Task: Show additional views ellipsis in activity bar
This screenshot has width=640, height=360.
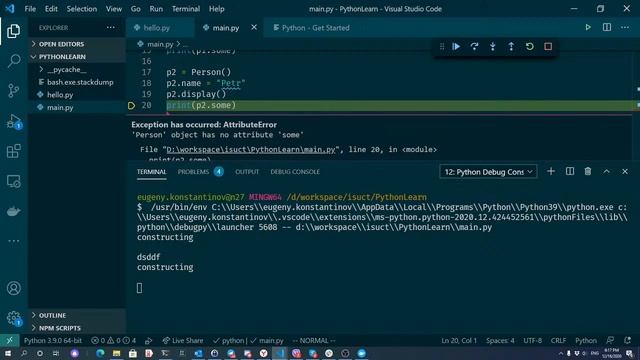Action: point(13,241)
